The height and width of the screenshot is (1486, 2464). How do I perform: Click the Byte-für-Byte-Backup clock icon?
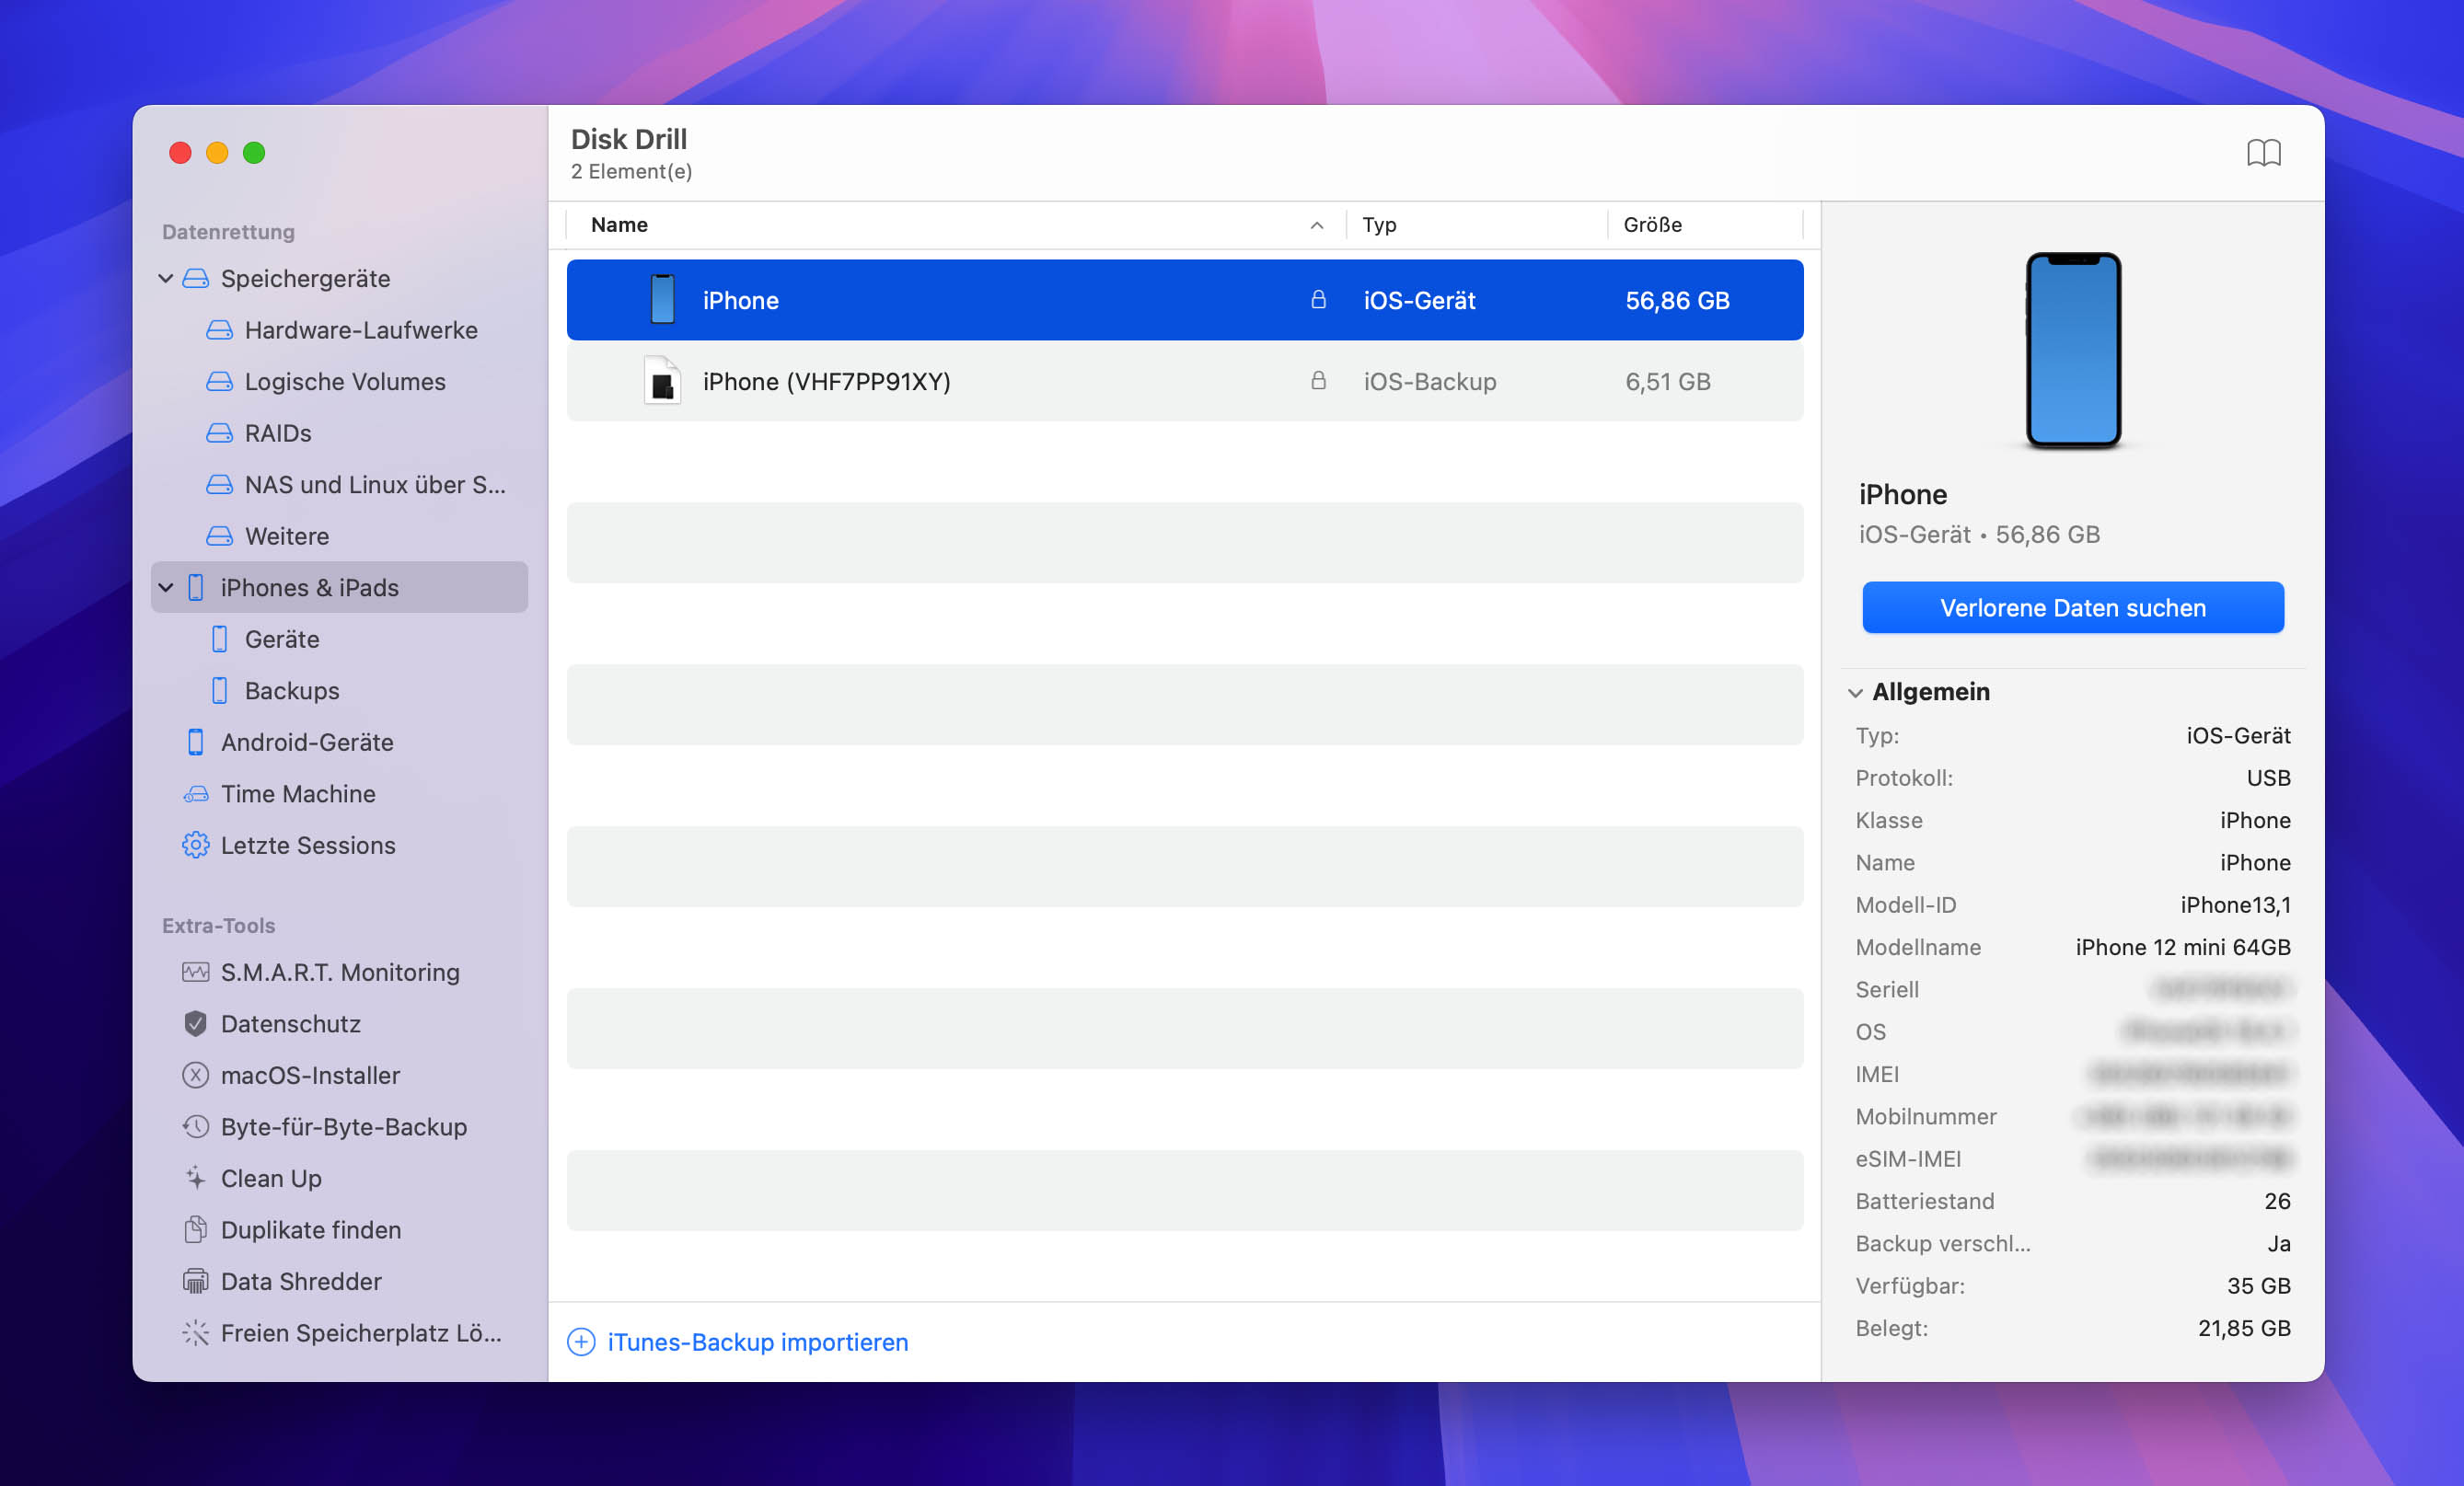point(195,1127)
